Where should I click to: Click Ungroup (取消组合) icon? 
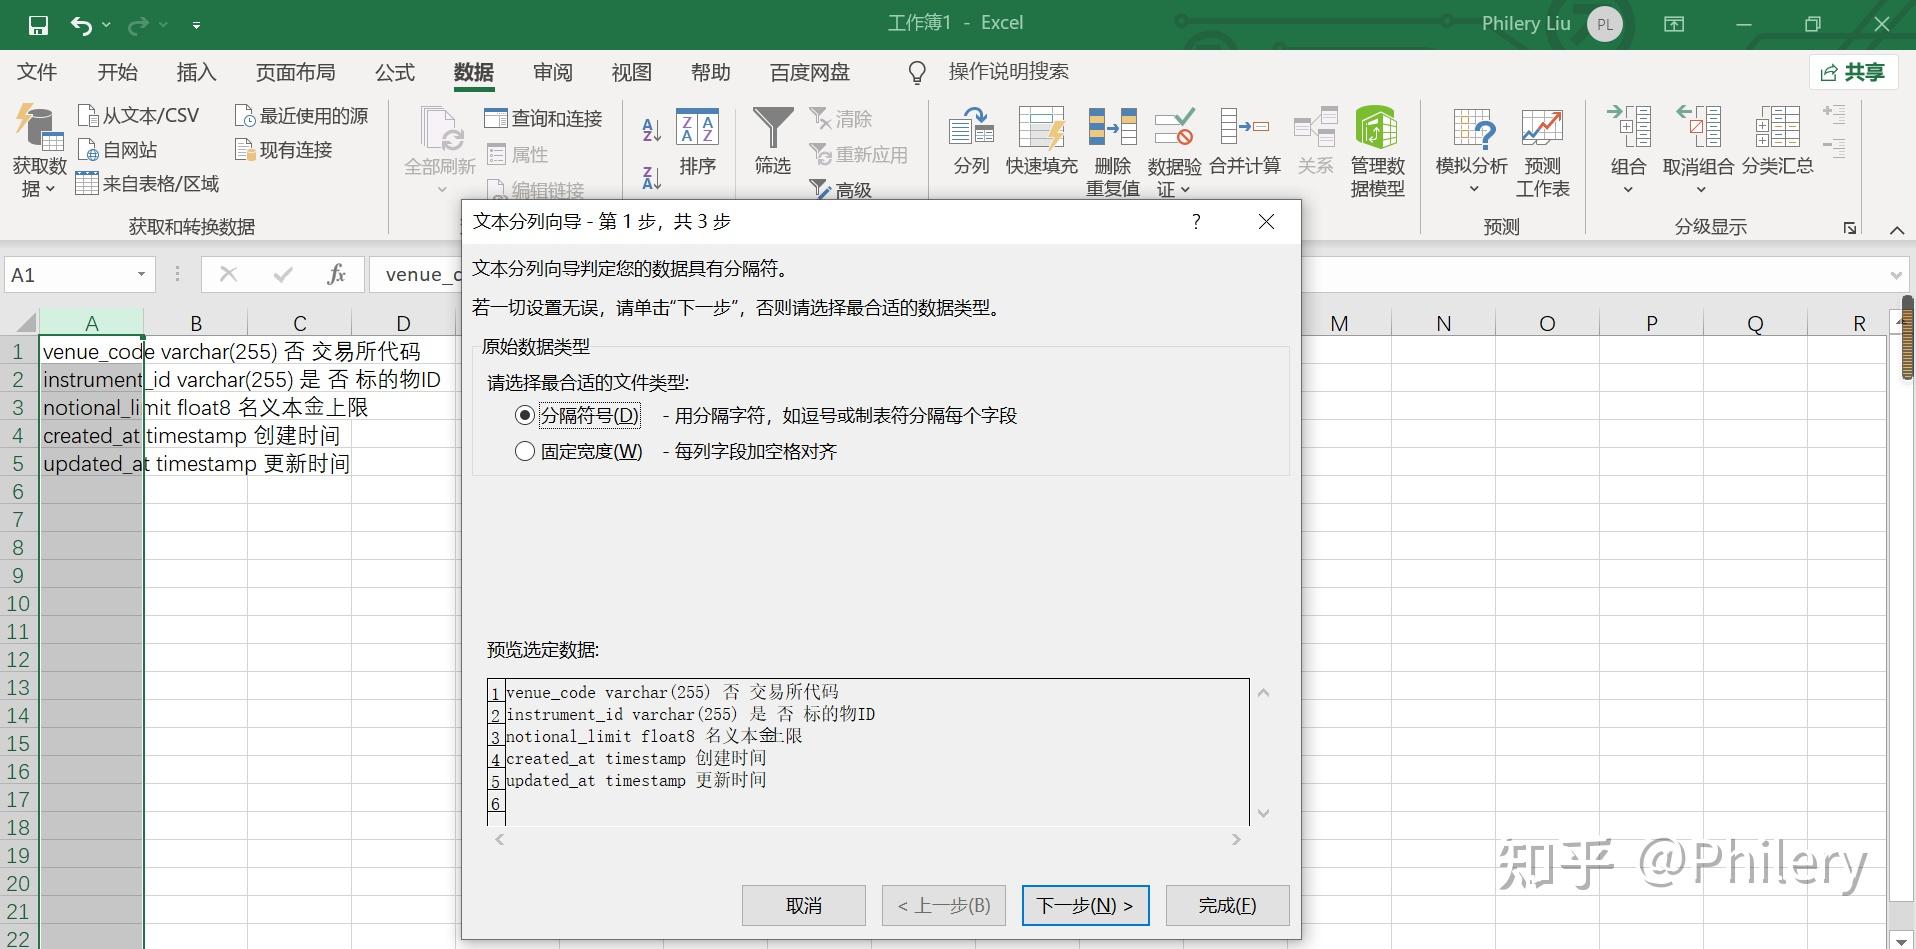(1698, 152)
